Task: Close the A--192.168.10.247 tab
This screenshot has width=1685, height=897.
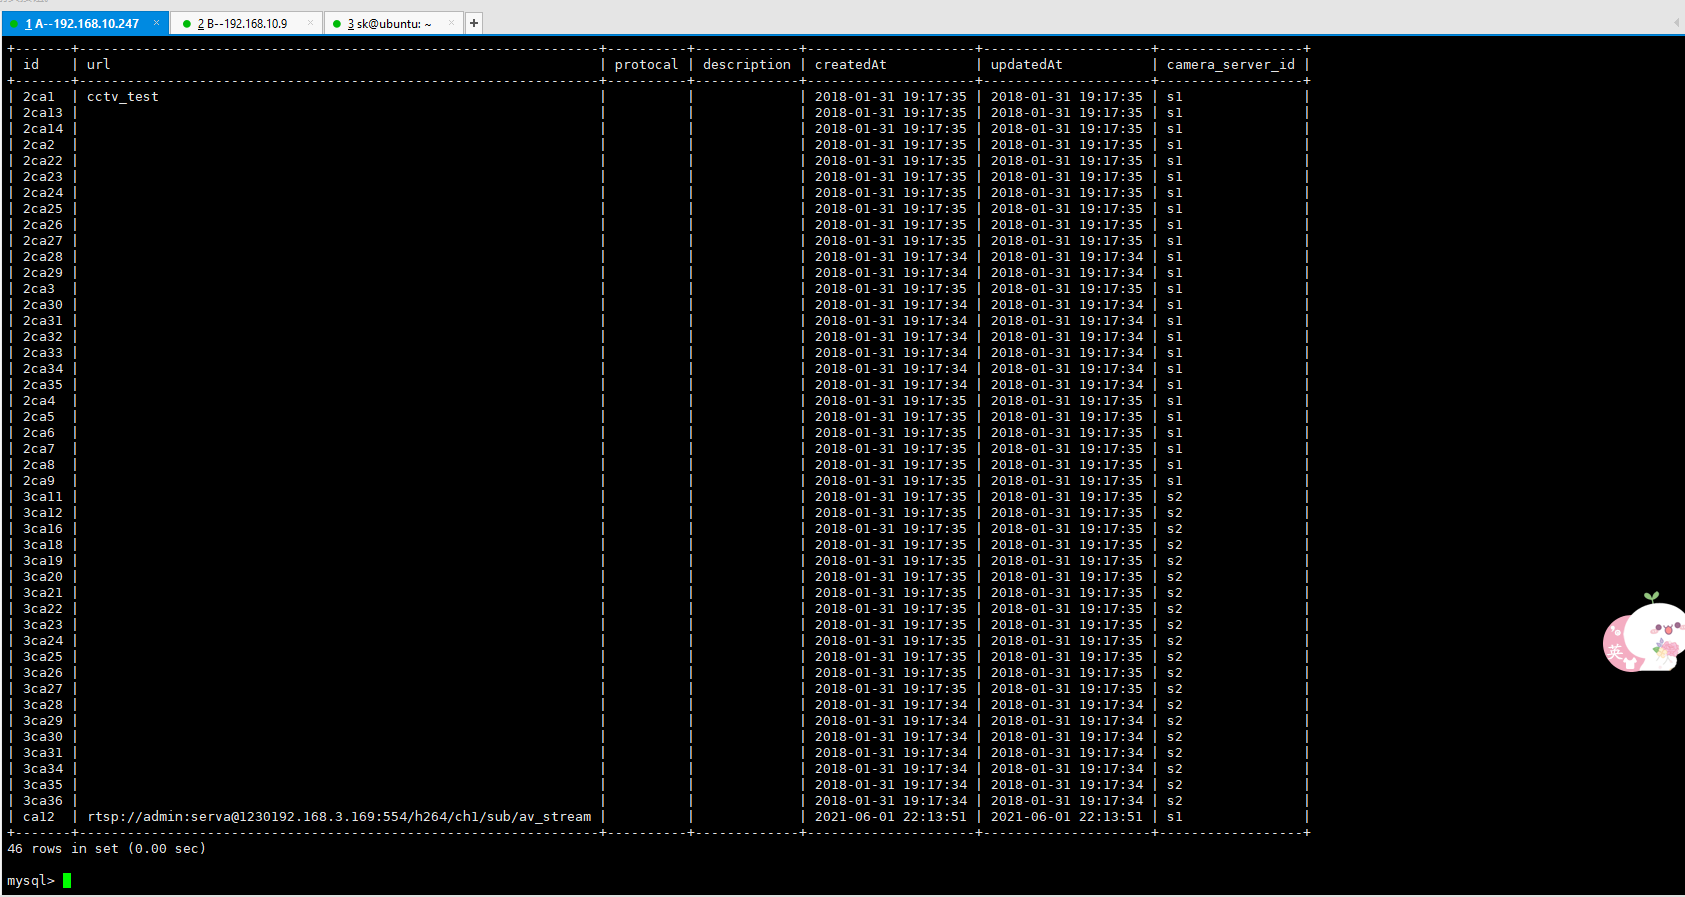Action: click(156, 22)
